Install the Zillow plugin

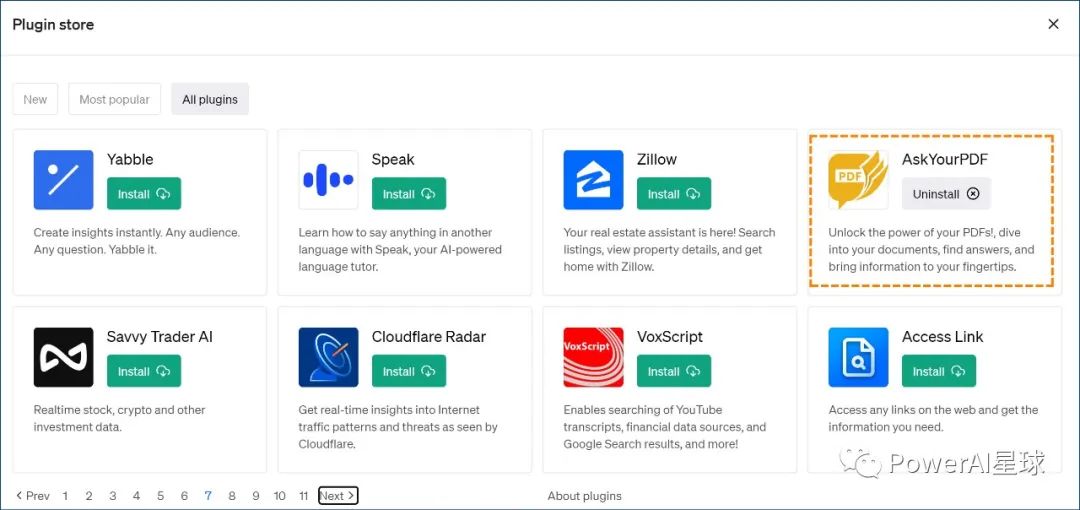[x=674, y=194]
